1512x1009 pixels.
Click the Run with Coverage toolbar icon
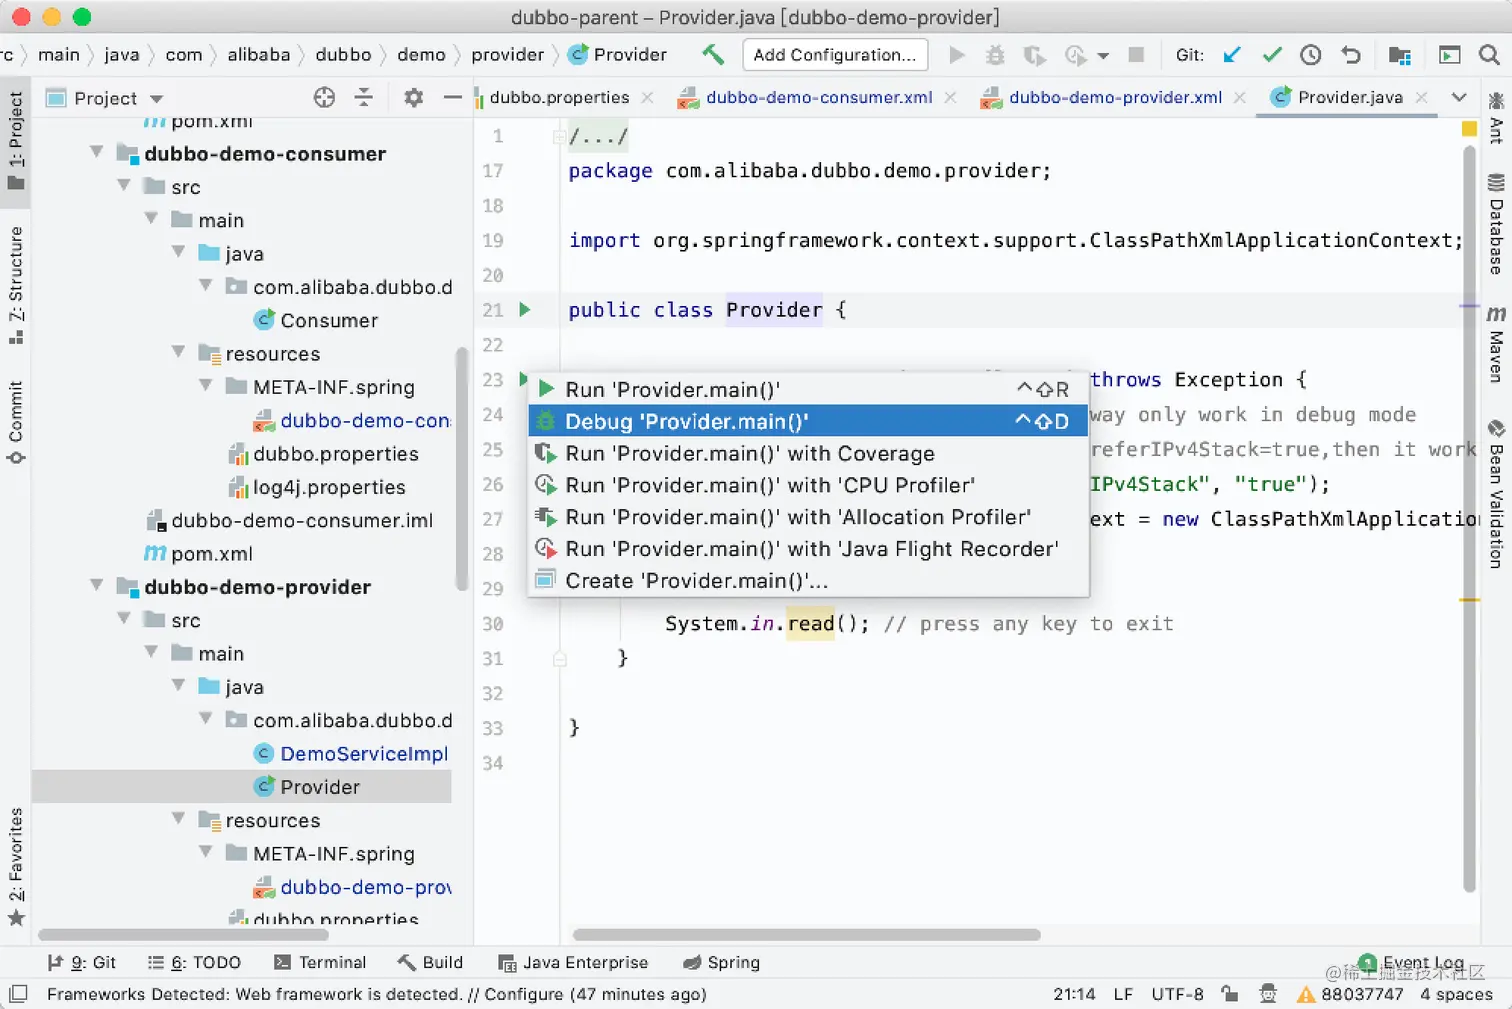coord(1034,55)
